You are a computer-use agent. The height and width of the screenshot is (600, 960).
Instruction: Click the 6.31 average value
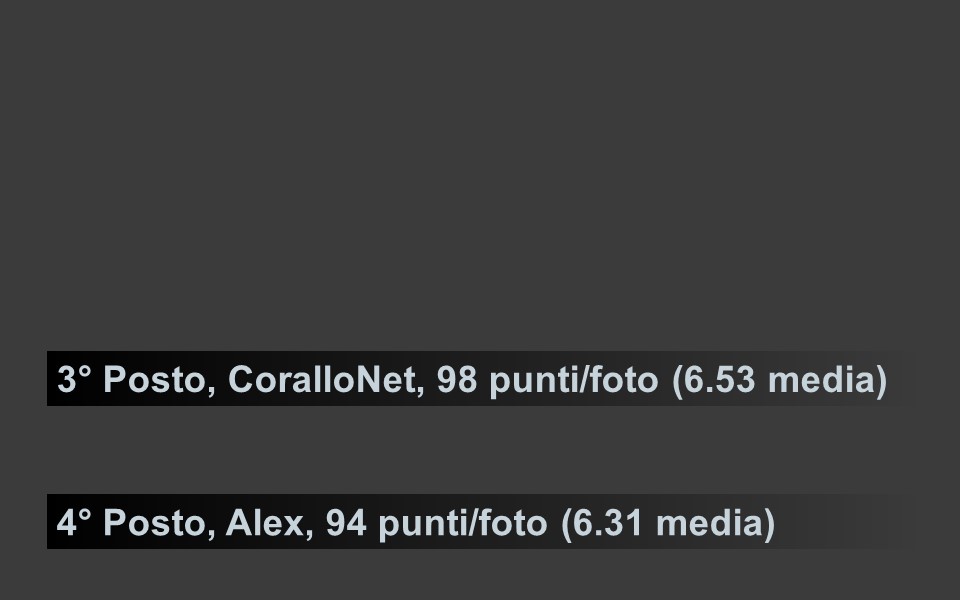point(607,523)
